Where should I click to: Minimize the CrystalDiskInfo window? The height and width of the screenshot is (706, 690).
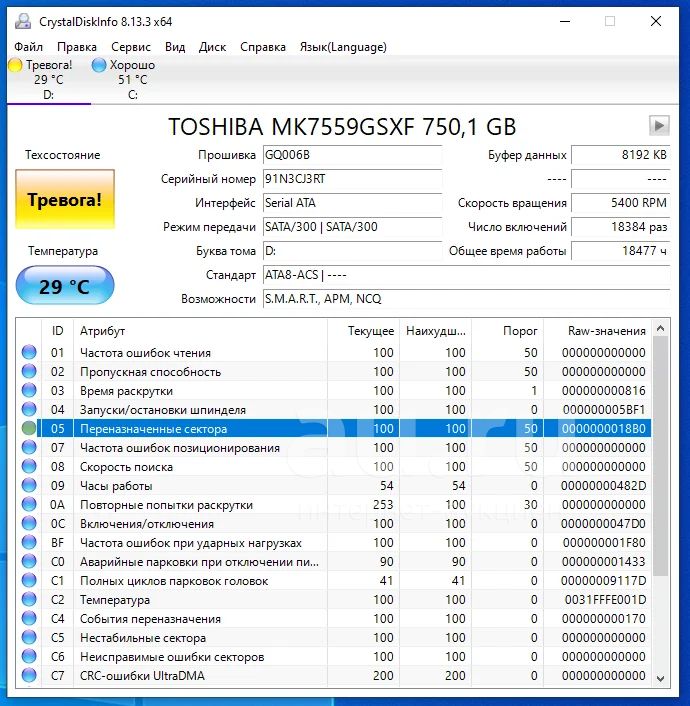tap(565, 21)
